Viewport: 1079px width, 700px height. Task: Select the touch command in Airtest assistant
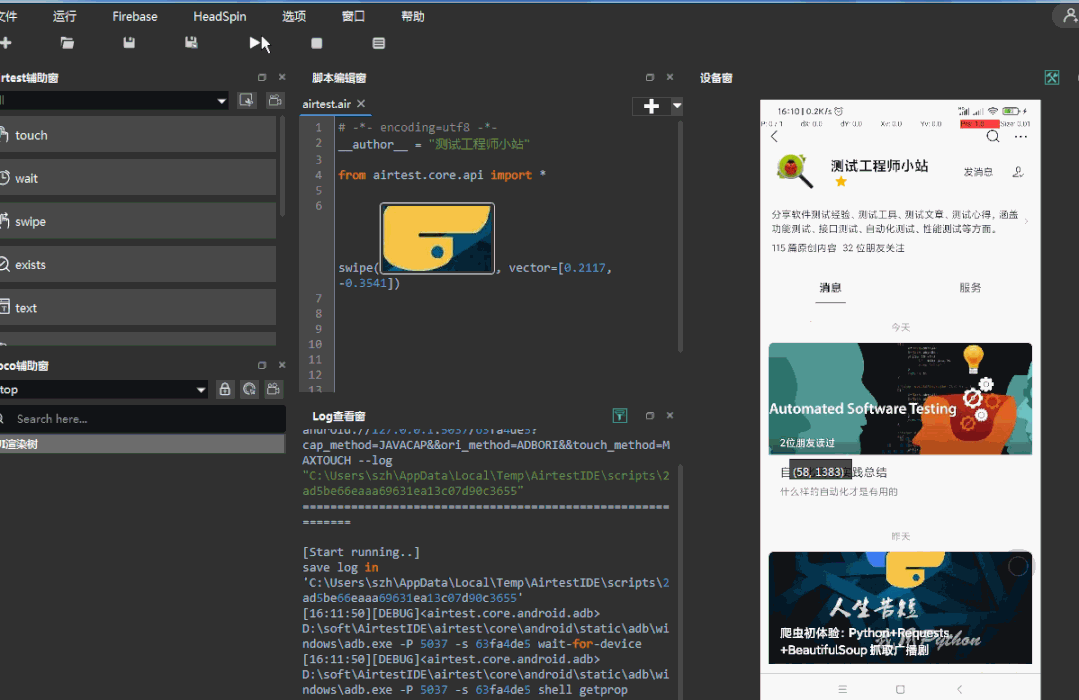coord(138,135)
